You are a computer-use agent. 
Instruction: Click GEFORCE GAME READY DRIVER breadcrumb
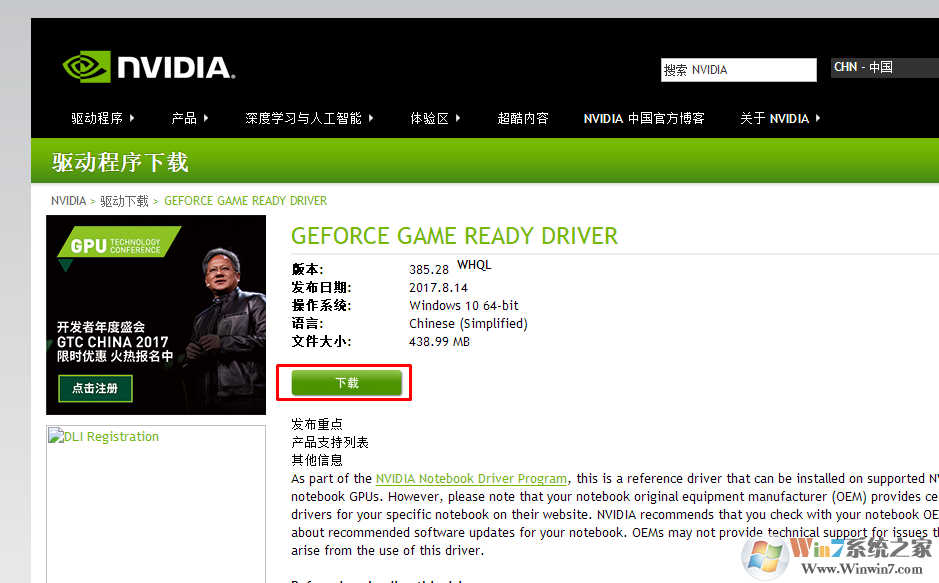tap(246, 201)
